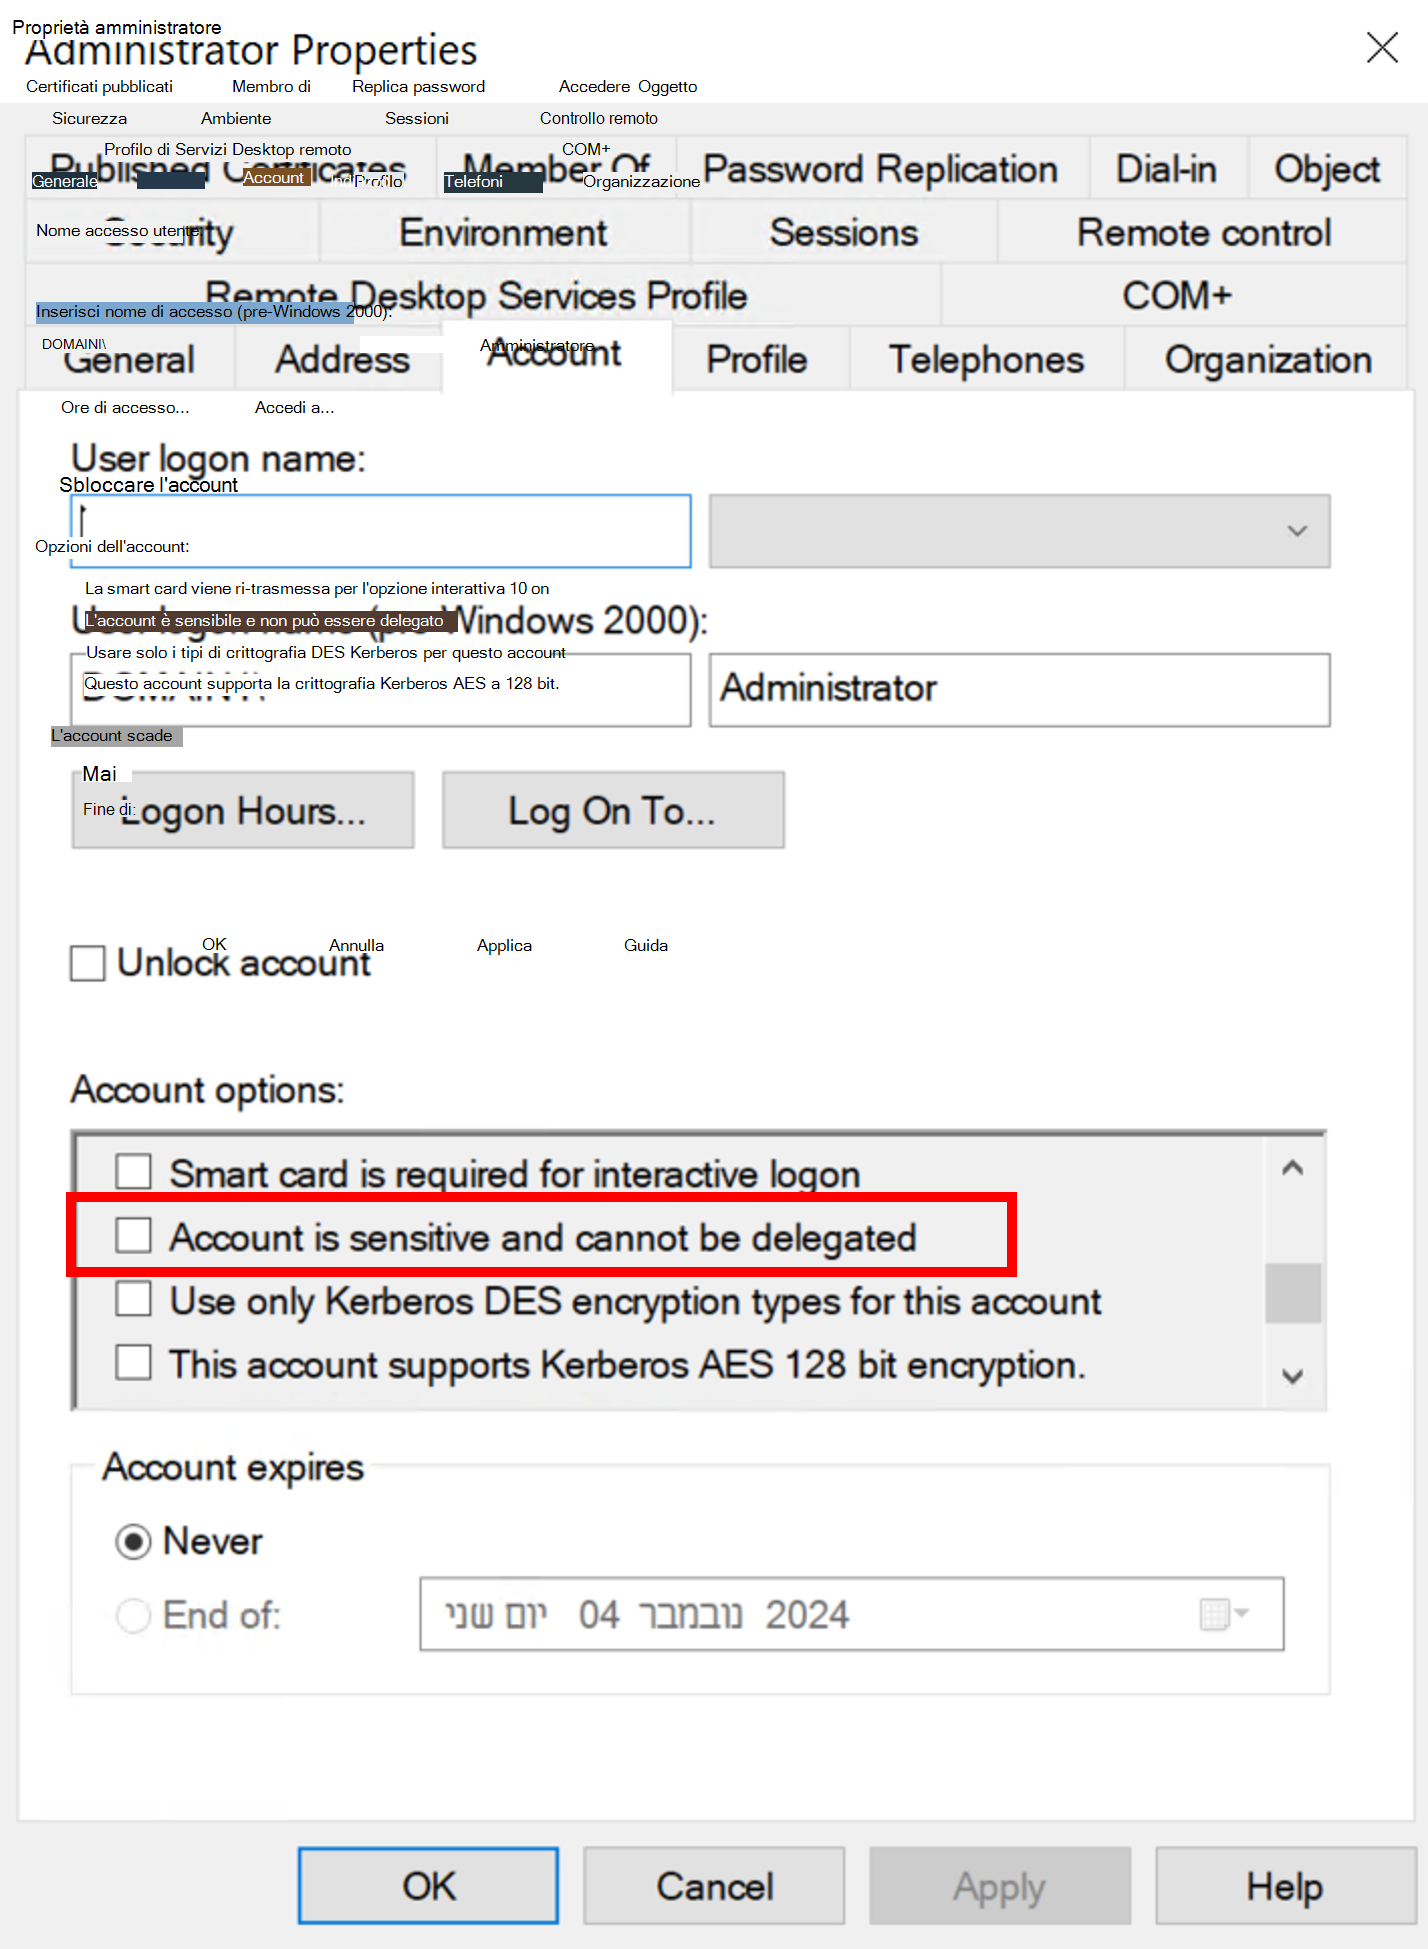Go to the Telephones tab
Viewport: 1428px width, 1949px height.
click(986, 359)
